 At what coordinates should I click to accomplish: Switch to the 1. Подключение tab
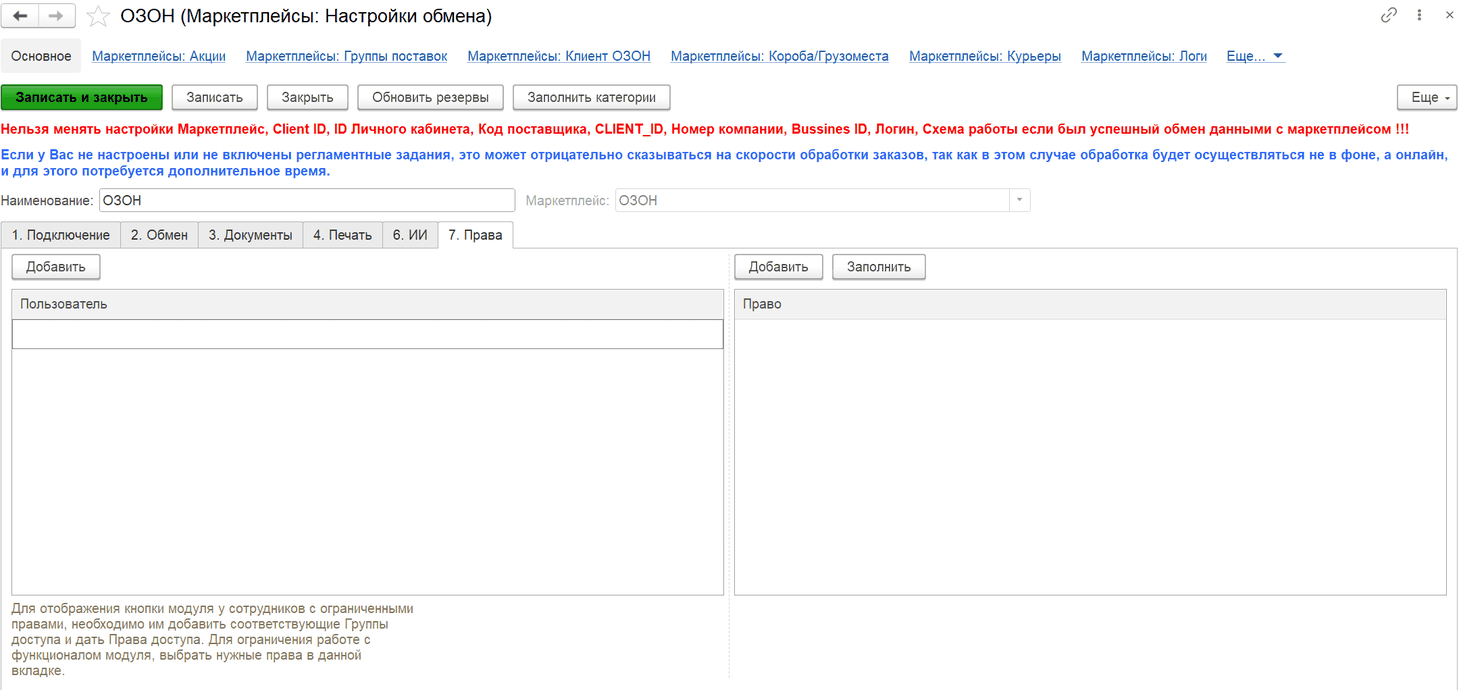(x=61, y=235)
